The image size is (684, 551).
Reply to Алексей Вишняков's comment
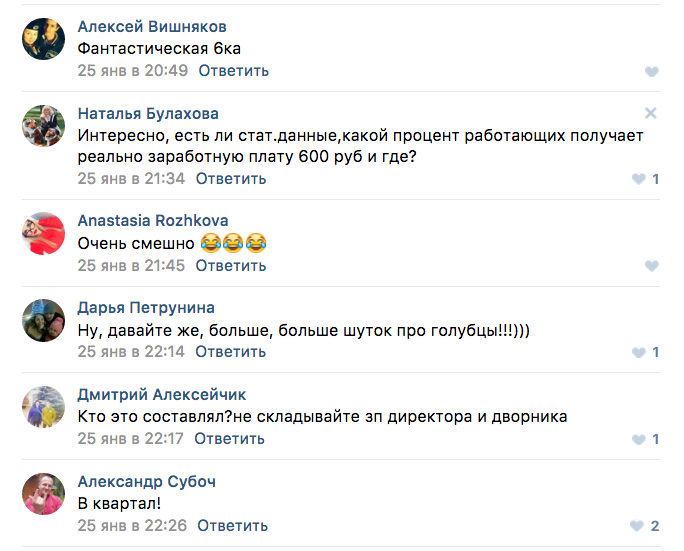[x=233, y=71]
